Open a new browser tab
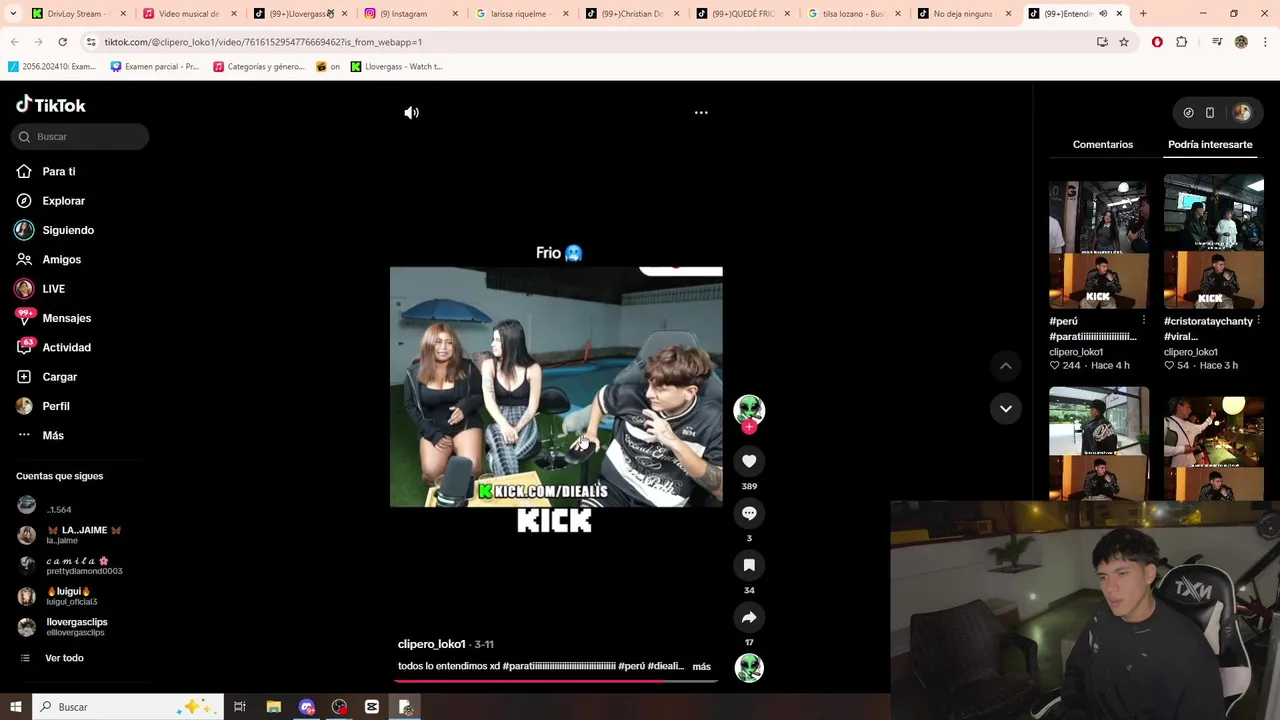The height and width of the screenshot is (720, 1280). click(1143, 14)
